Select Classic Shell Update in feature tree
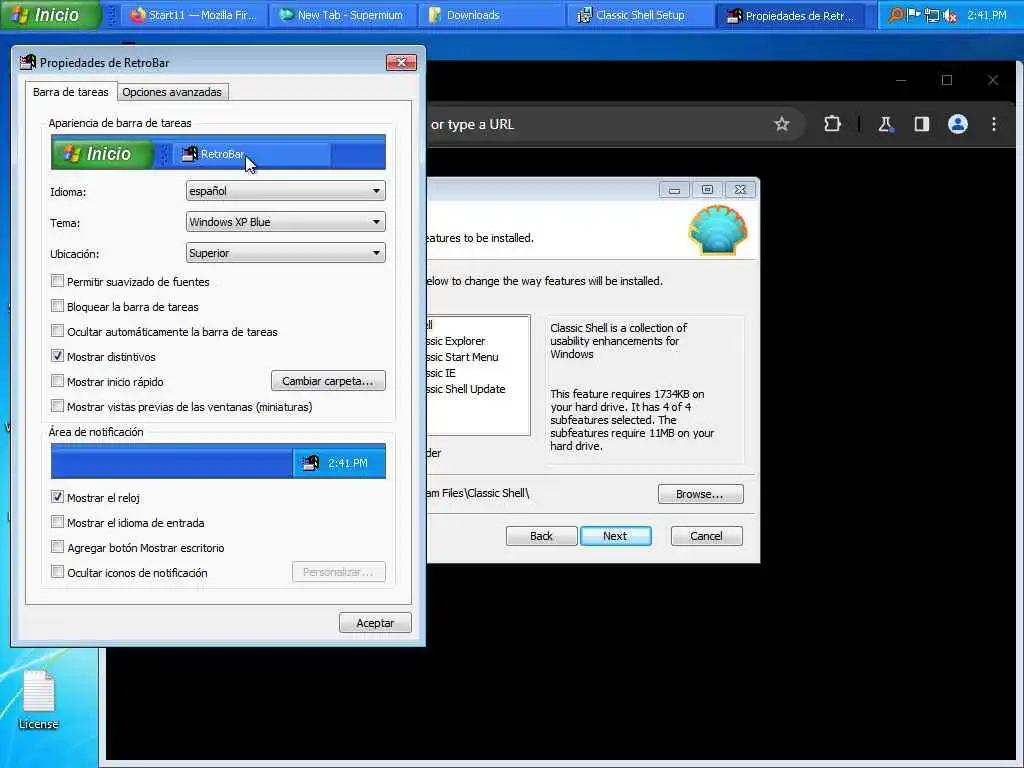 click(466, 389)
